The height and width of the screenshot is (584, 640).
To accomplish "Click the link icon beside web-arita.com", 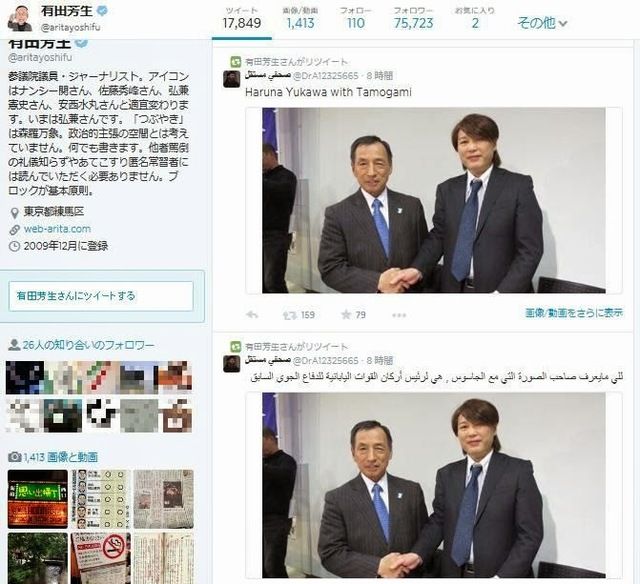I will (x=14, y=229).
